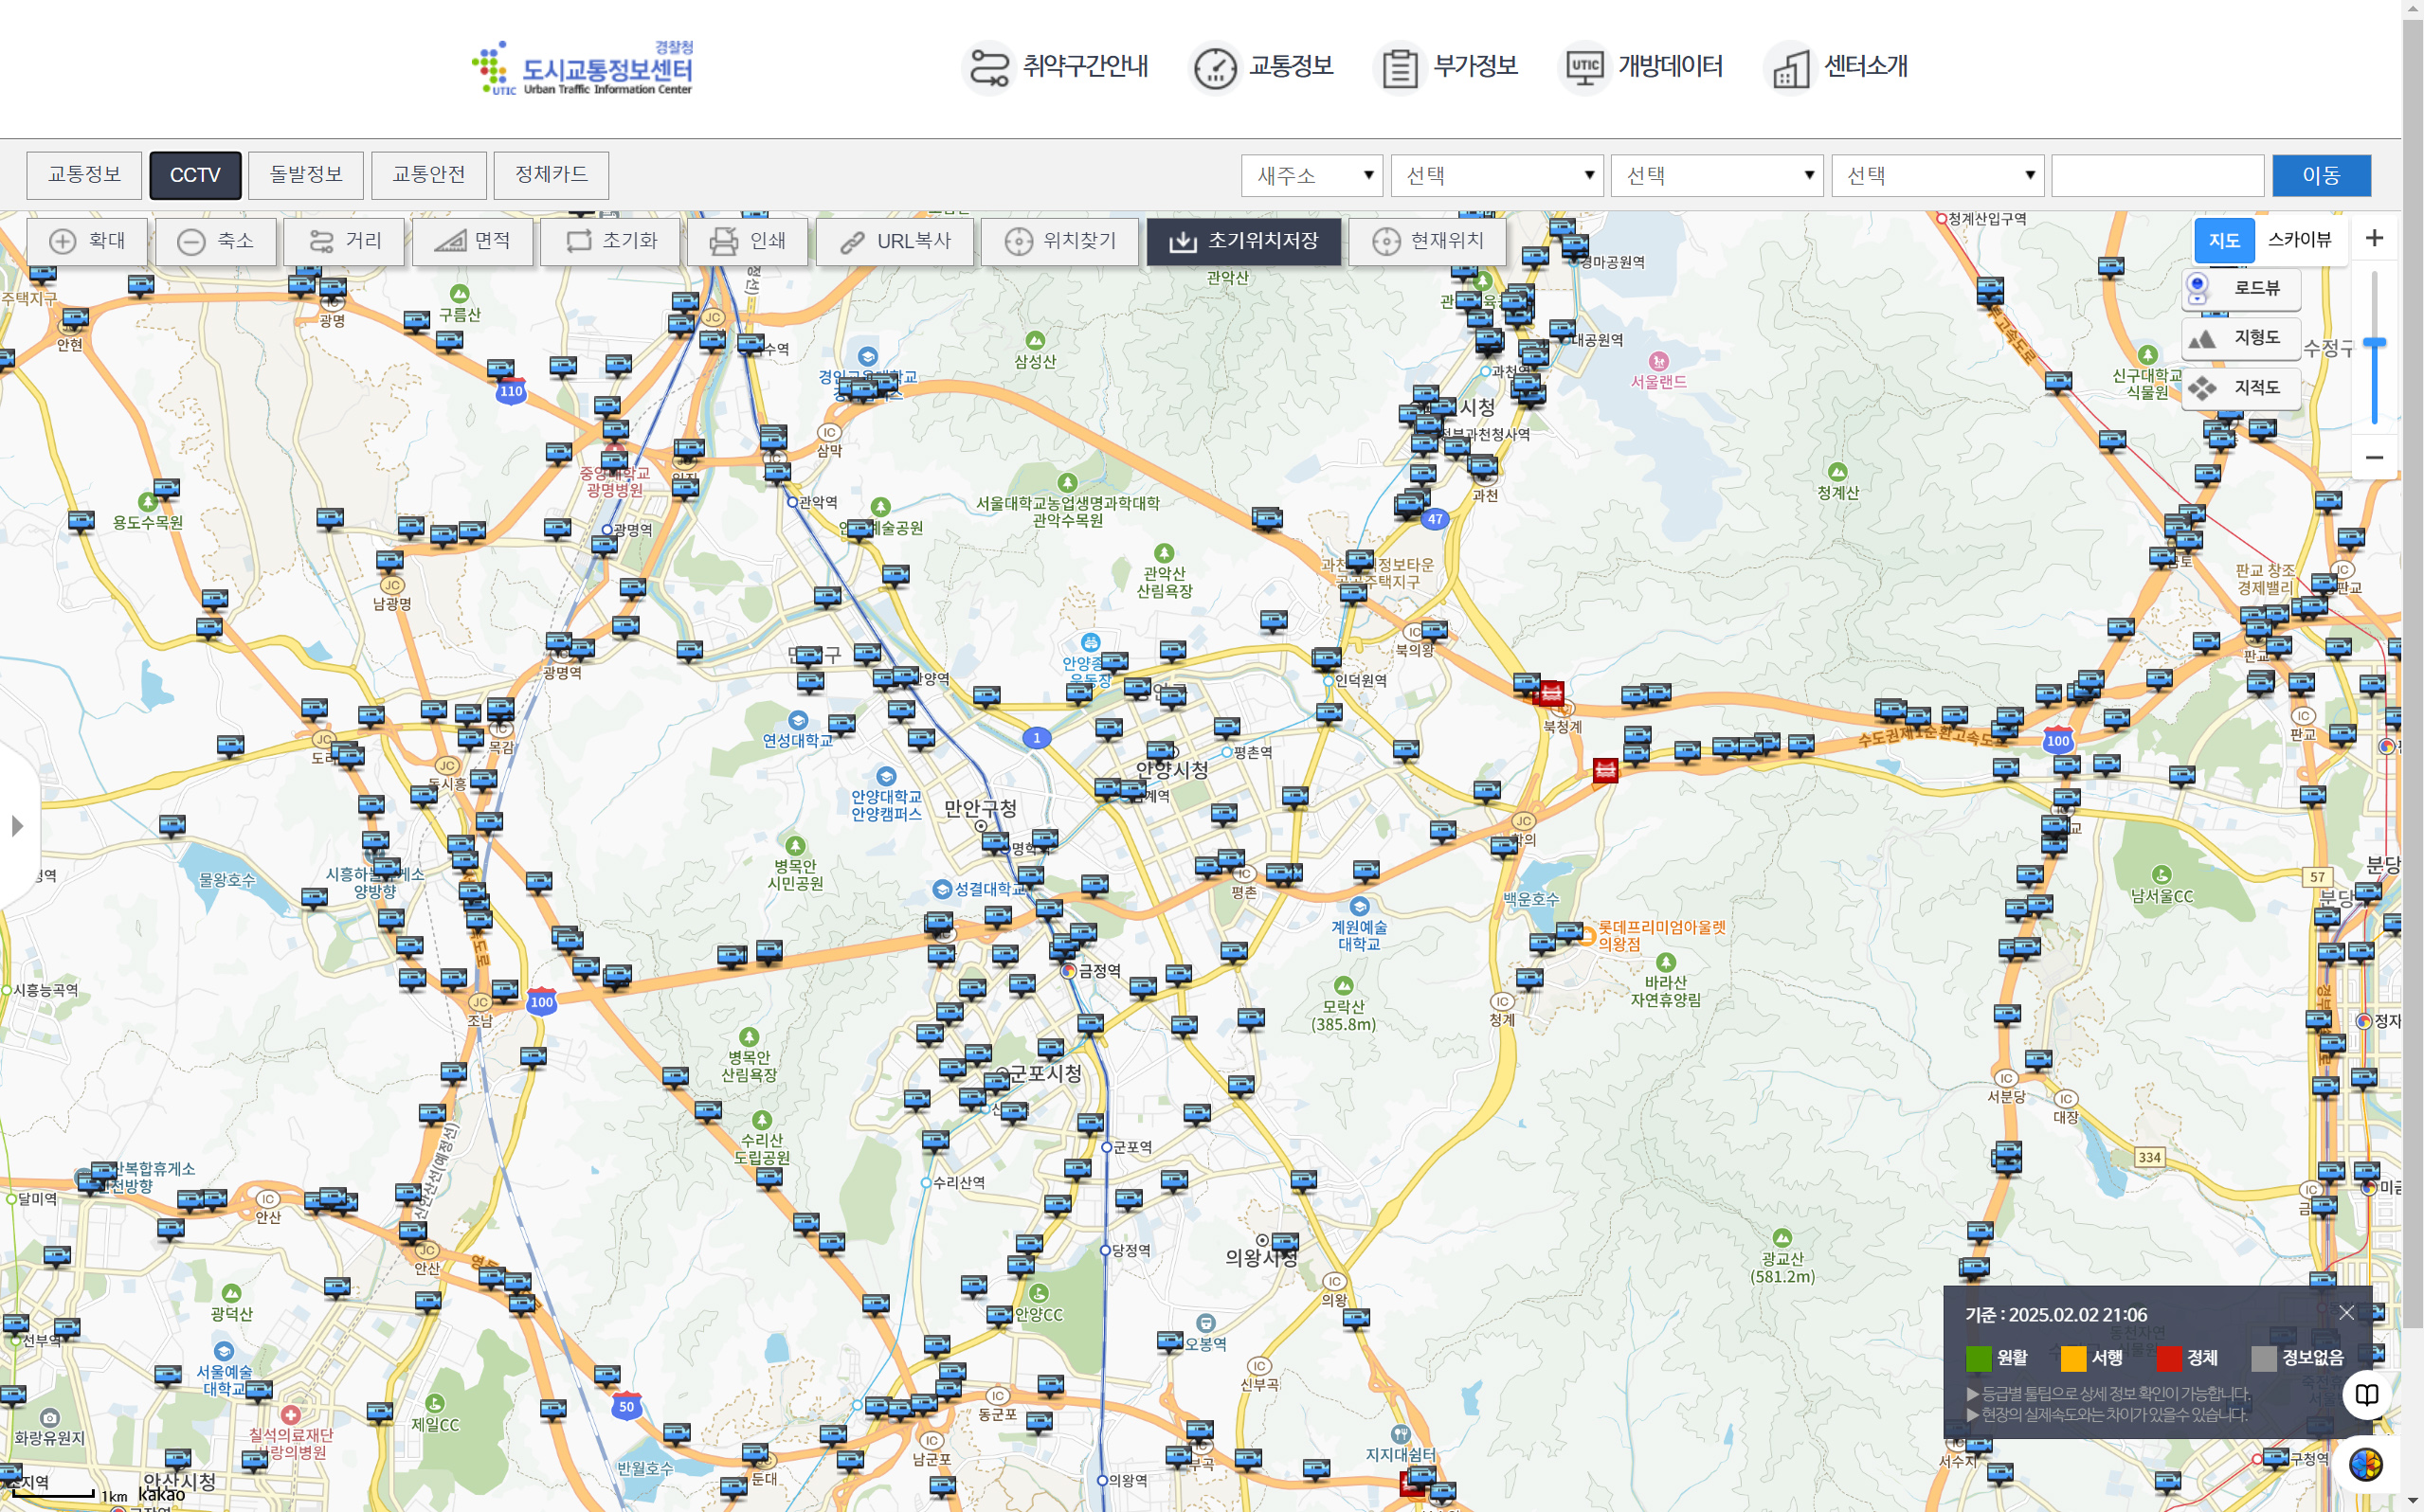Switch to the 돌발정보 tab
The image size is (2424, 1512).
[x=306, y=175]
